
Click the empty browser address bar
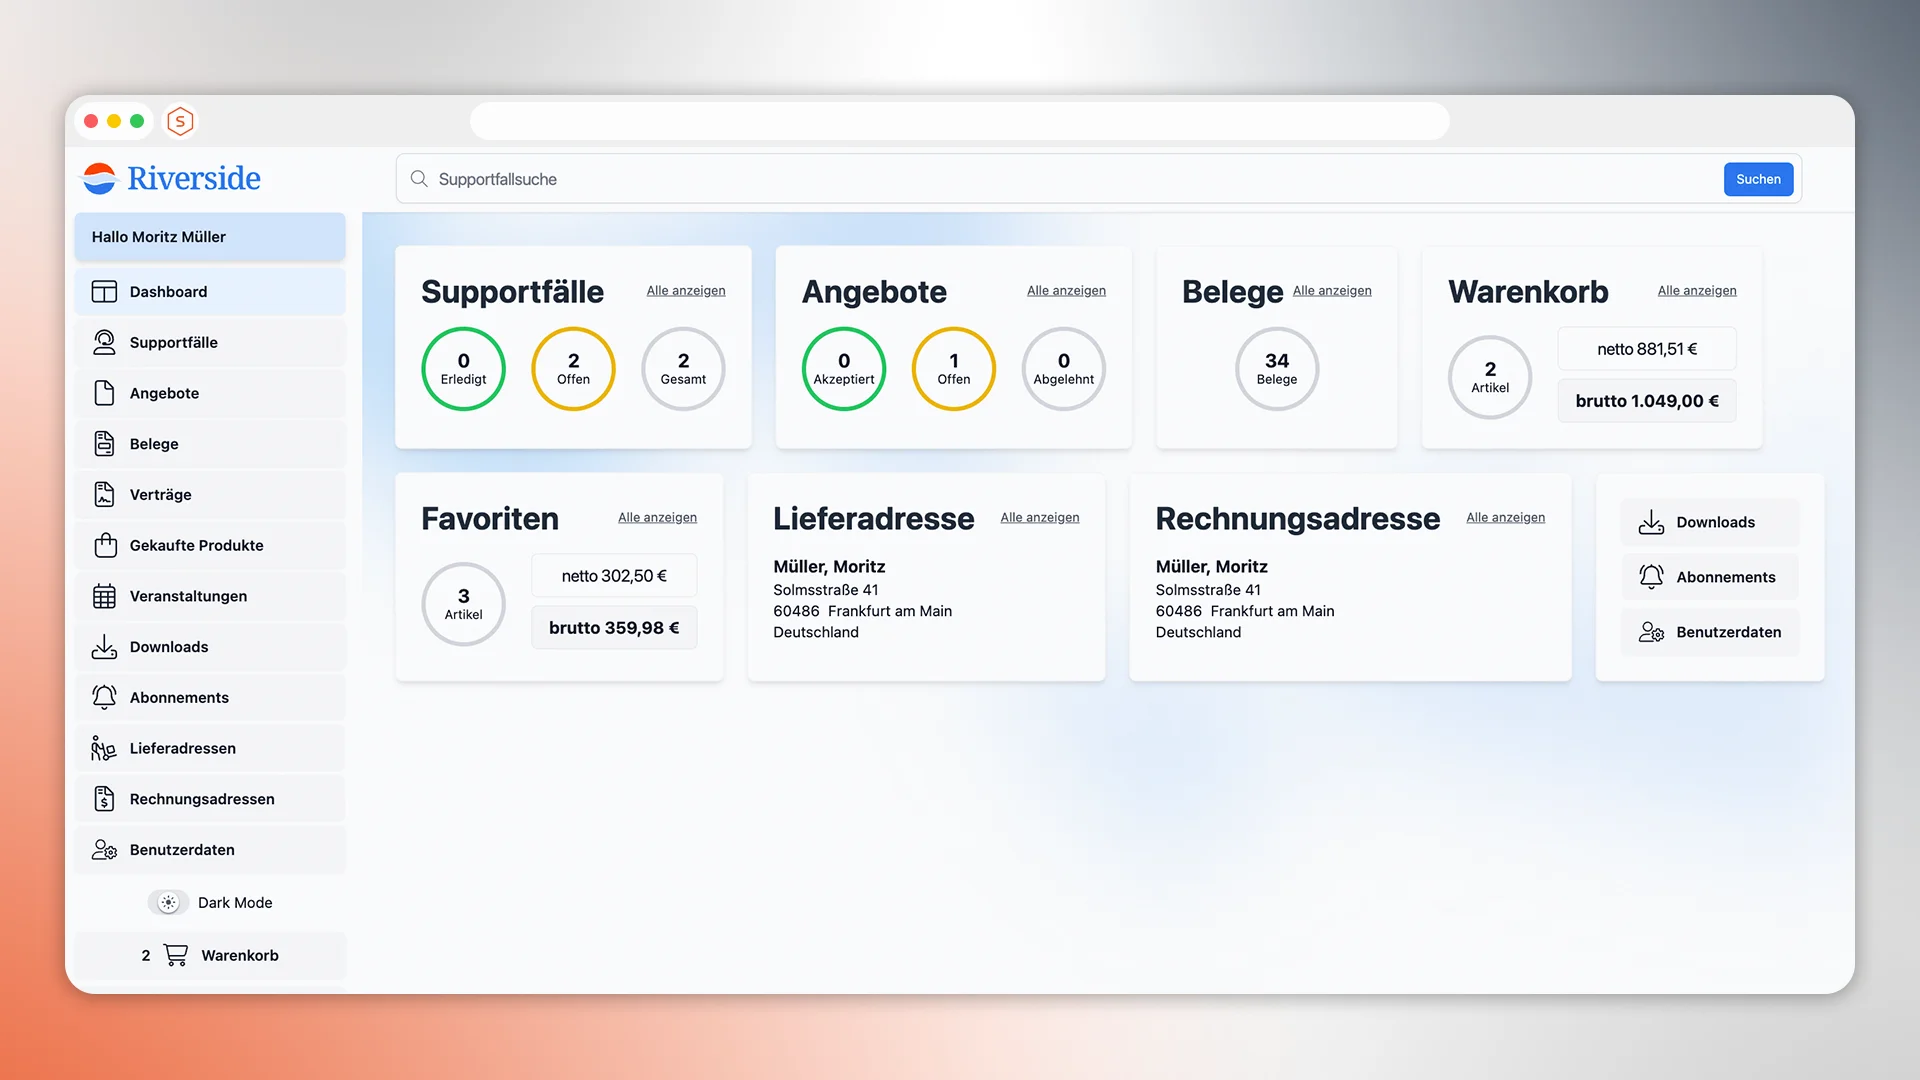coord(959,121)
